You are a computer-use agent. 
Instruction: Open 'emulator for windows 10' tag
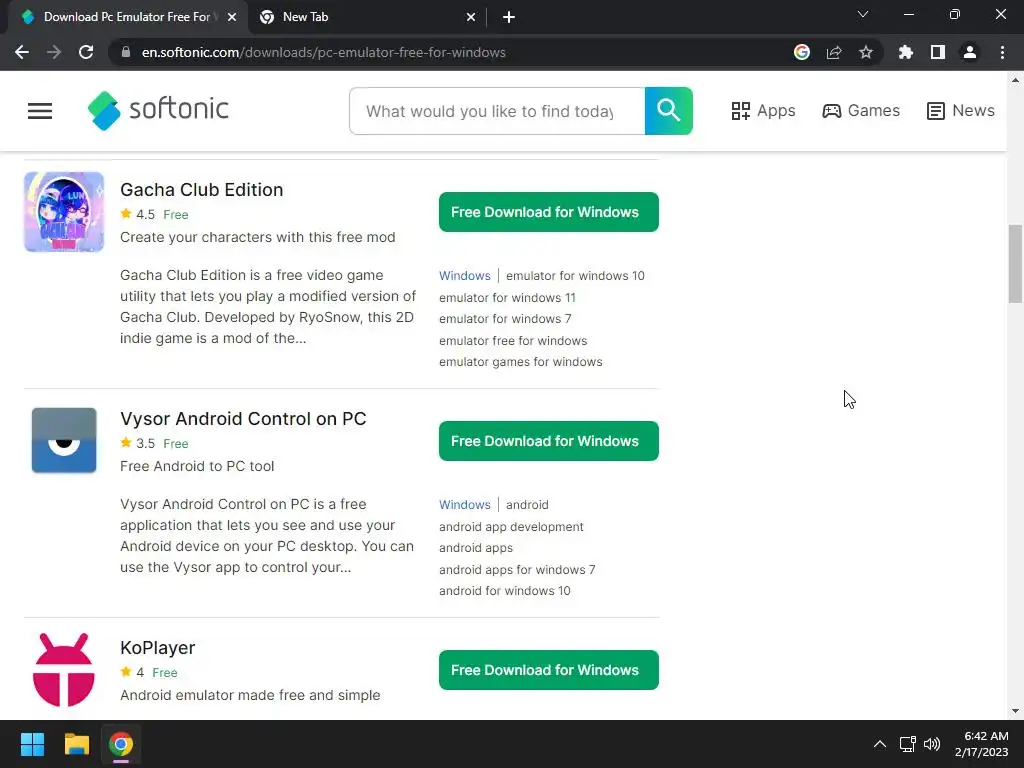click(x=575, y=276)
